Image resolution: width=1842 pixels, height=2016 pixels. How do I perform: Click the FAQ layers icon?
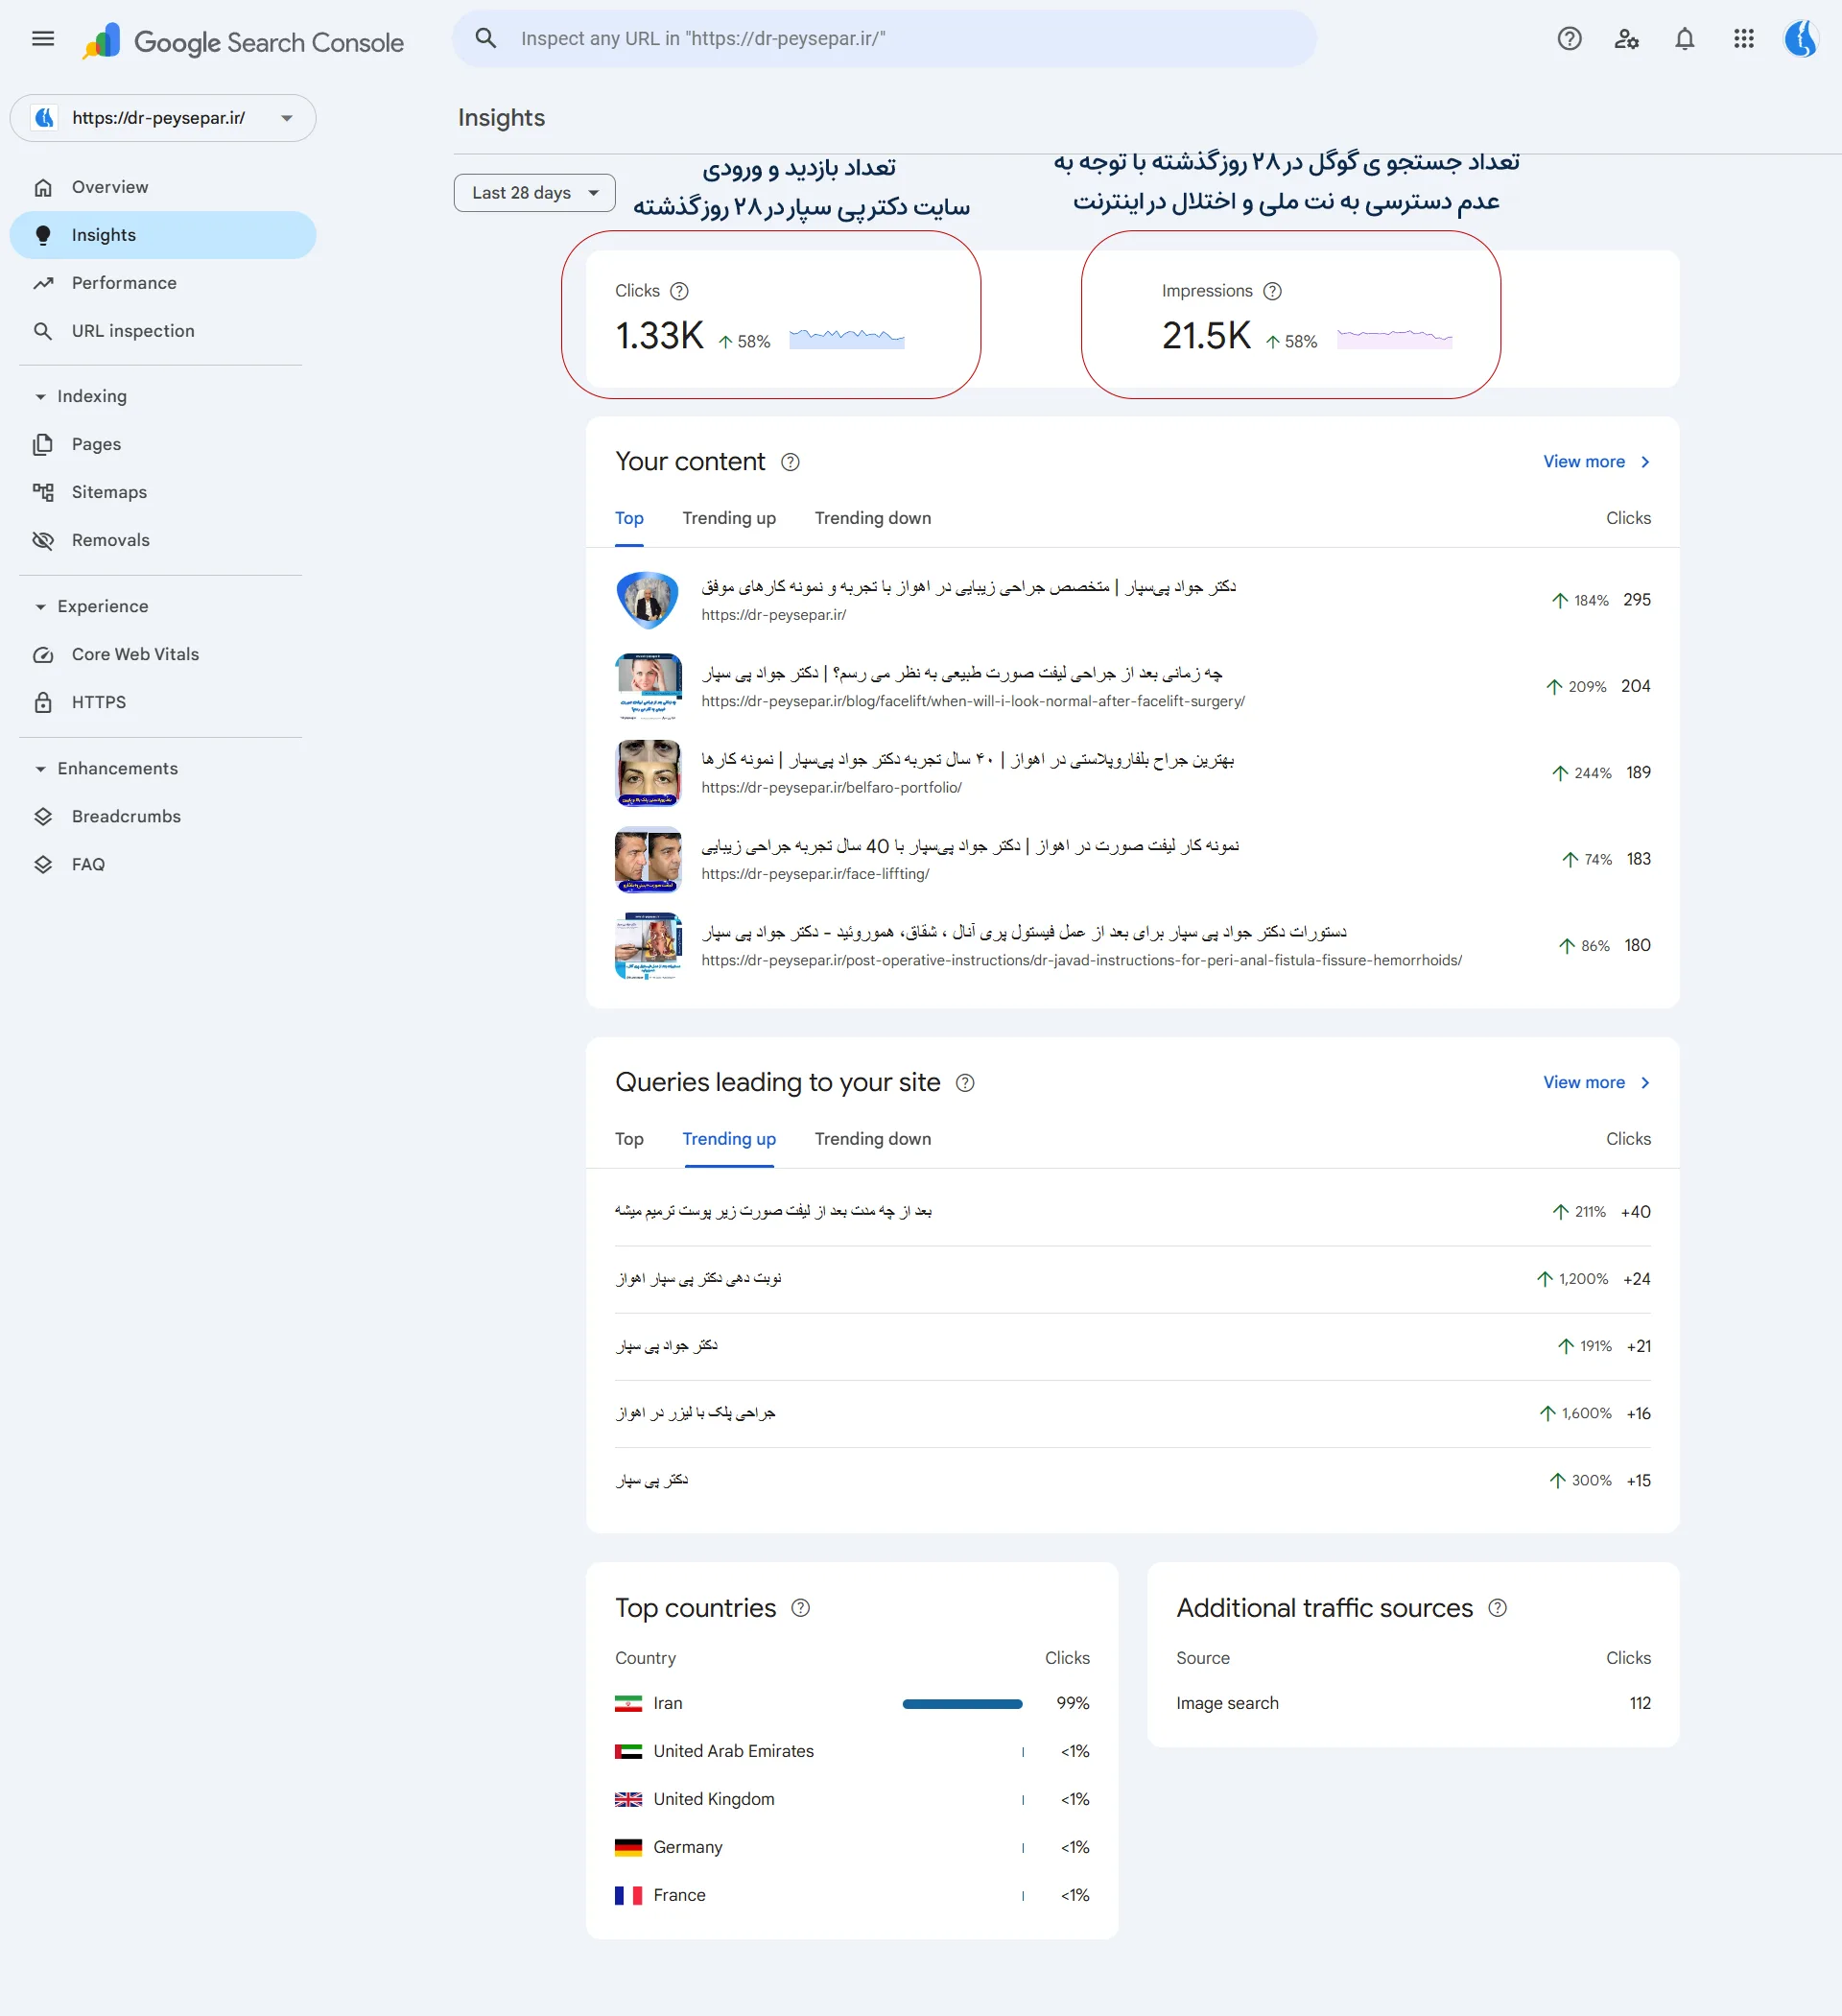[43, 864]
